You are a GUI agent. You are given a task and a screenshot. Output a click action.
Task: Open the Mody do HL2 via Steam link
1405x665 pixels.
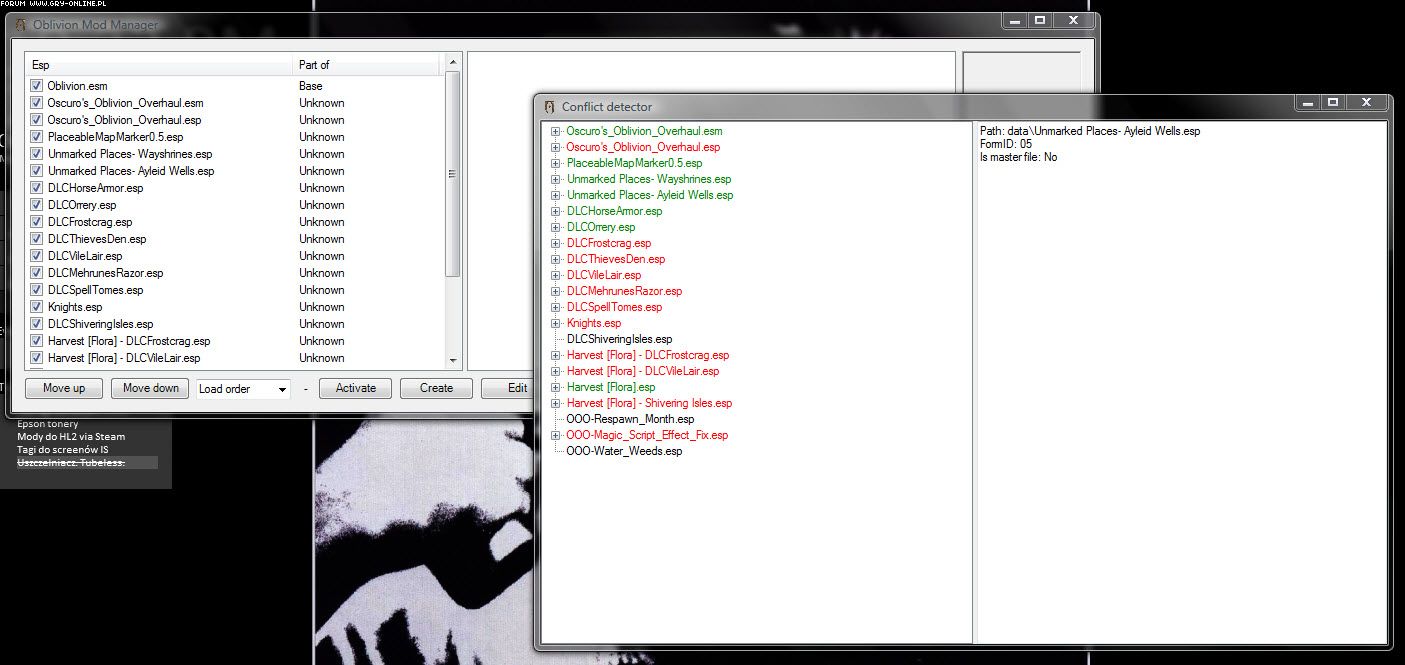71,436
